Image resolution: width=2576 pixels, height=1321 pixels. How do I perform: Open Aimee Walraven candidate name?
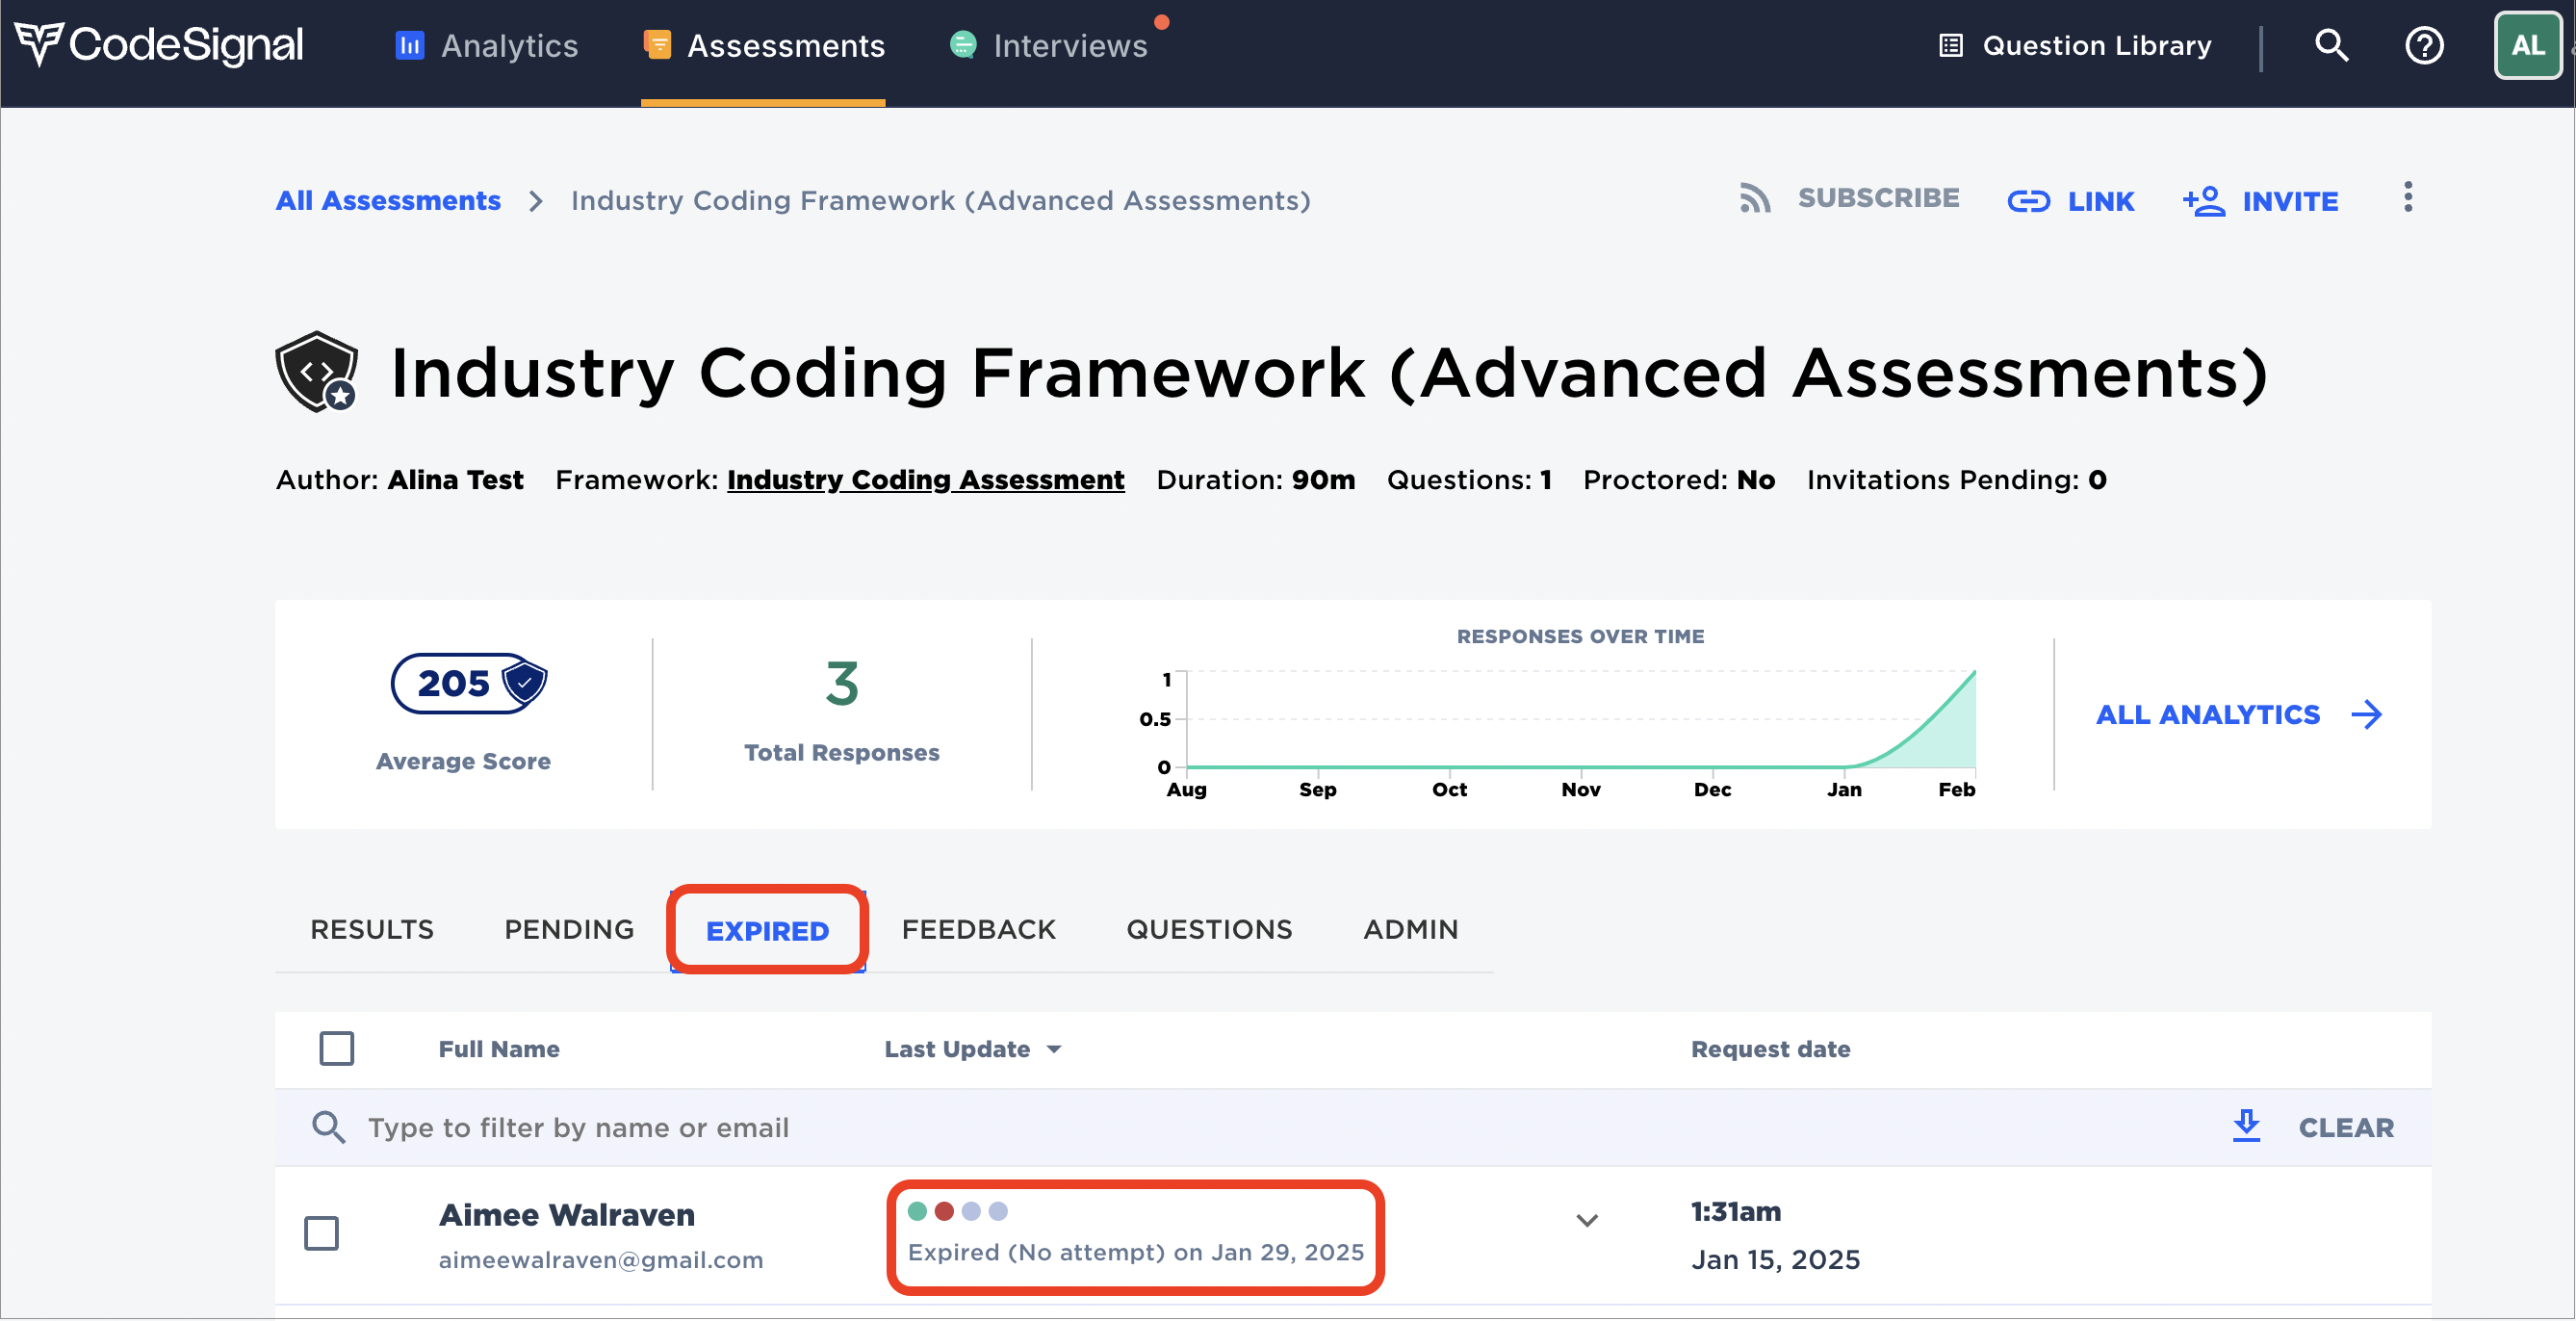[x=567, y=1216]
